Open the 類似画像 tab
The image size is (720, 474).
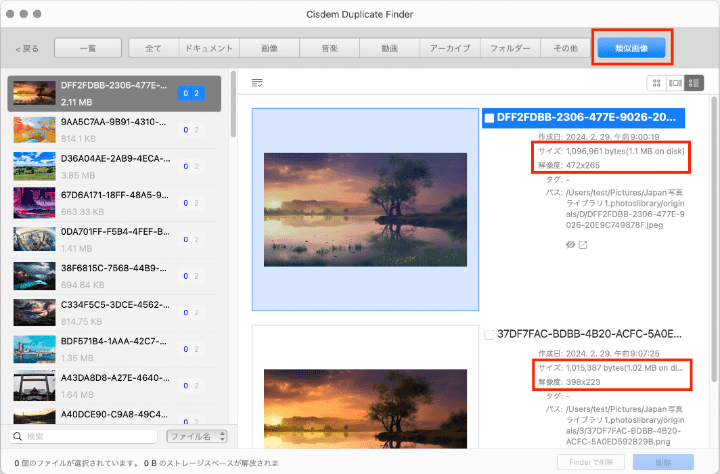click(630, 47)
